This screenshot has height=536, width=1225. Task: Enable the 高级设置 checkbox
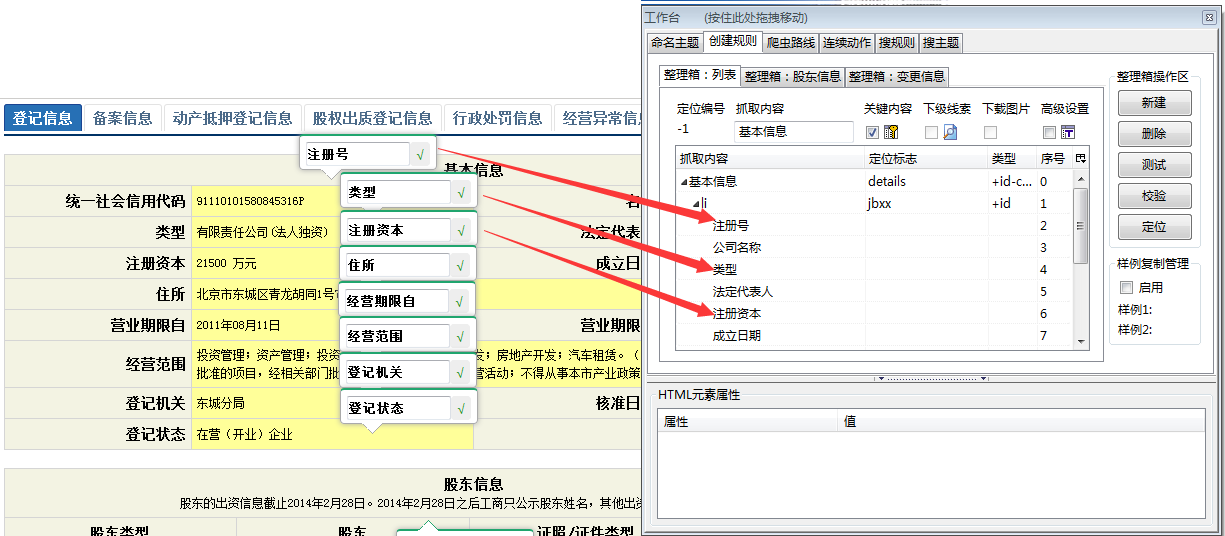(1049, 133)
